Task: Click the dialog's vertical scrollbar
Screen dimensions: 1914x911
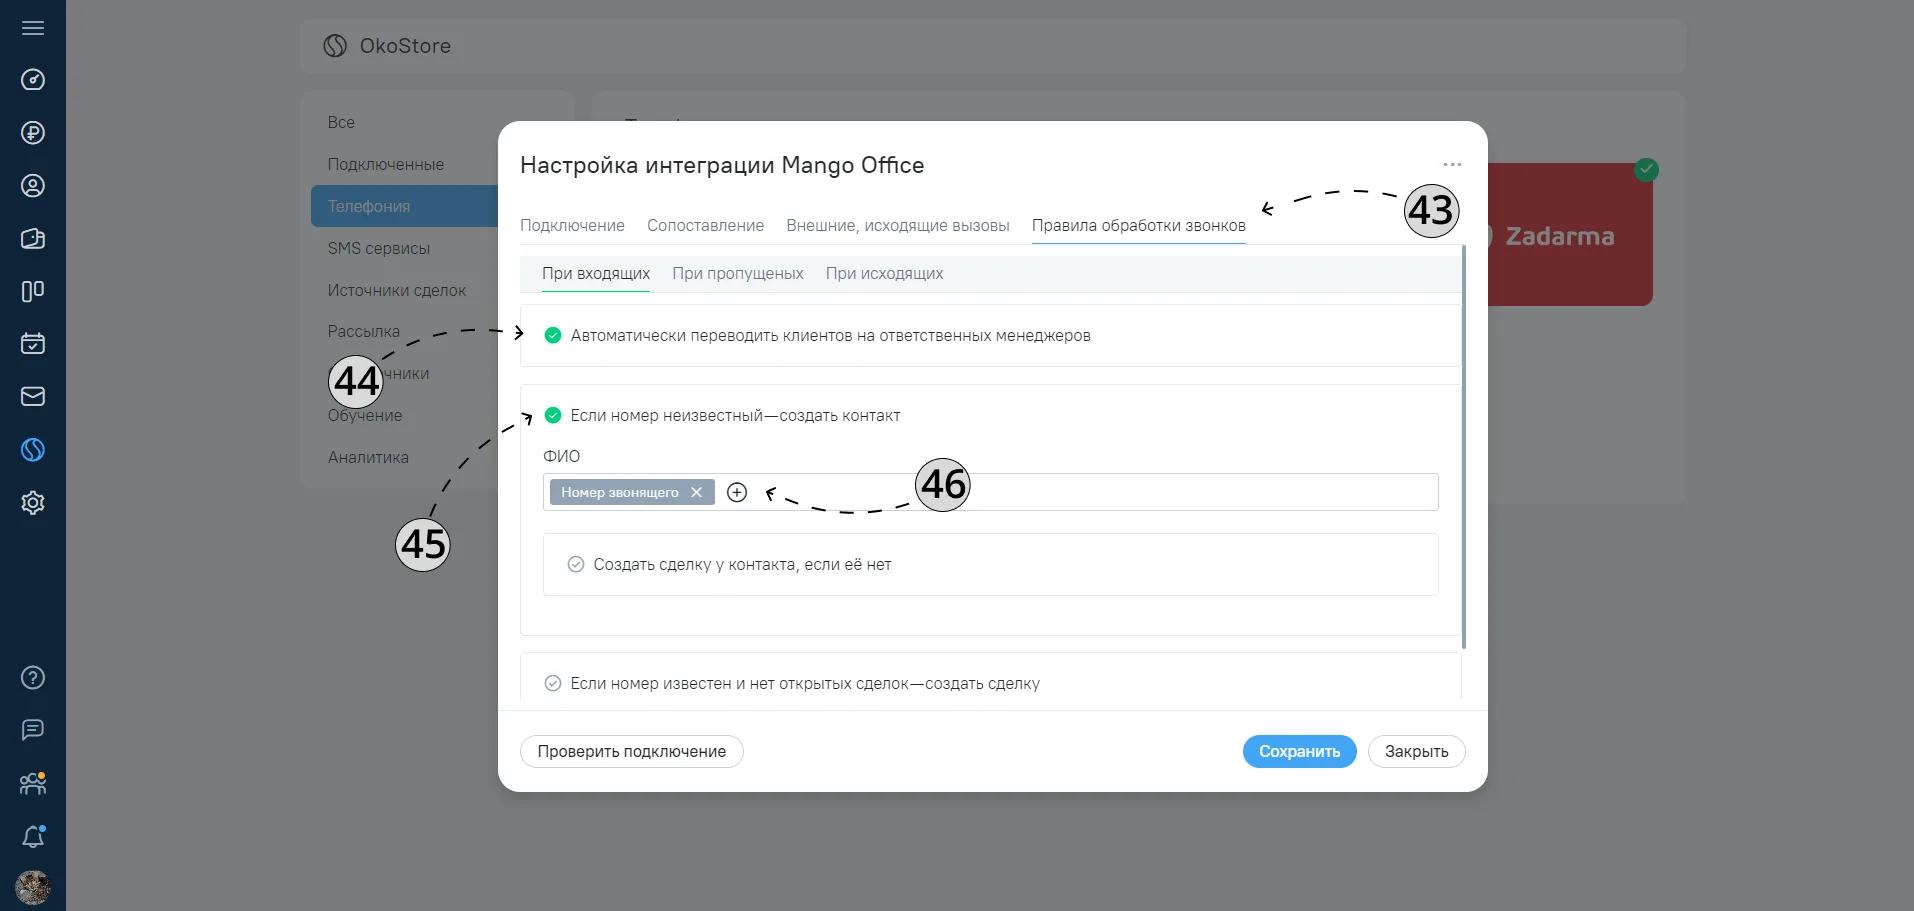Action: [x=1464, y=447]
